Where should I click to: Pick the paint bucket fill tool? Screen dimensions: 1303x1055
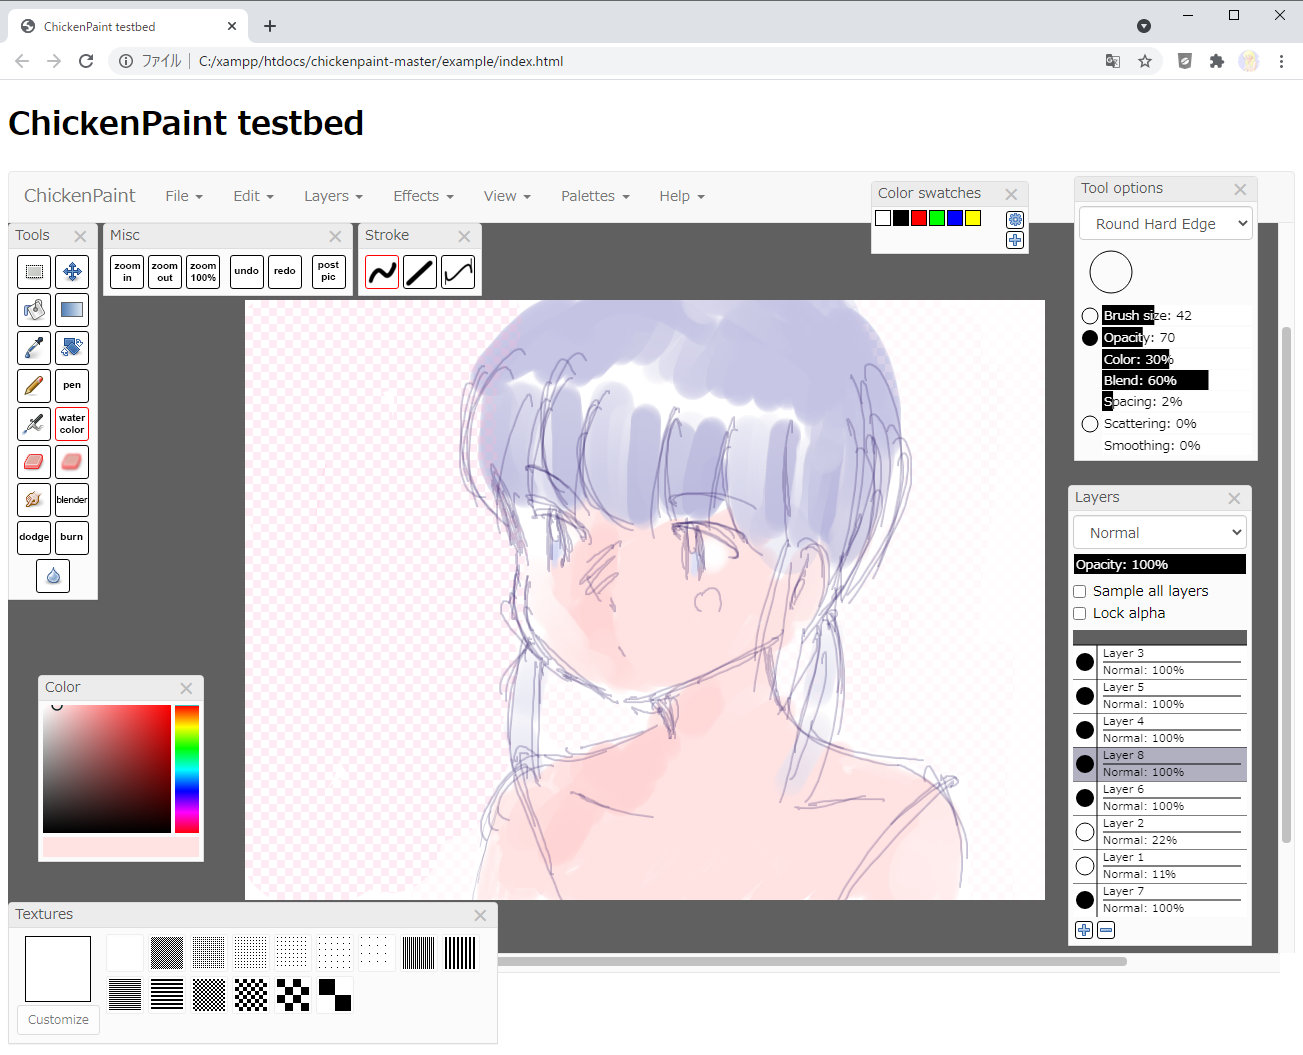tap(34, 310)
